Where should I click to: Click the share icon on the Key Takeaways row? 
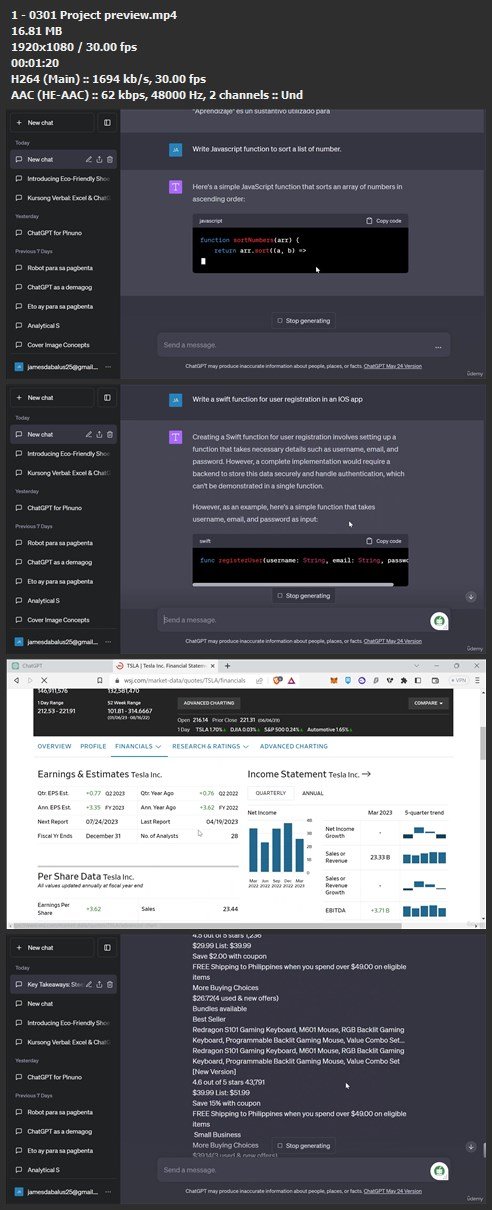(99, 985)
